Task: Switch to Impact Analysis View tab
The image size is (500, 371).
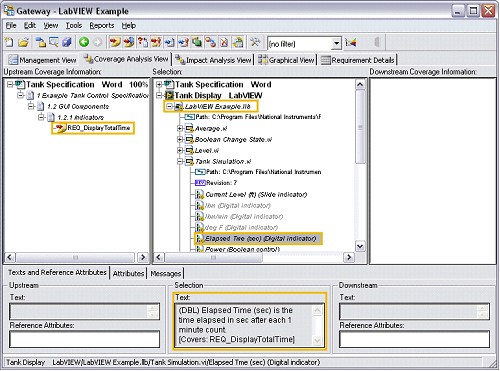Action: click(213, 60)
